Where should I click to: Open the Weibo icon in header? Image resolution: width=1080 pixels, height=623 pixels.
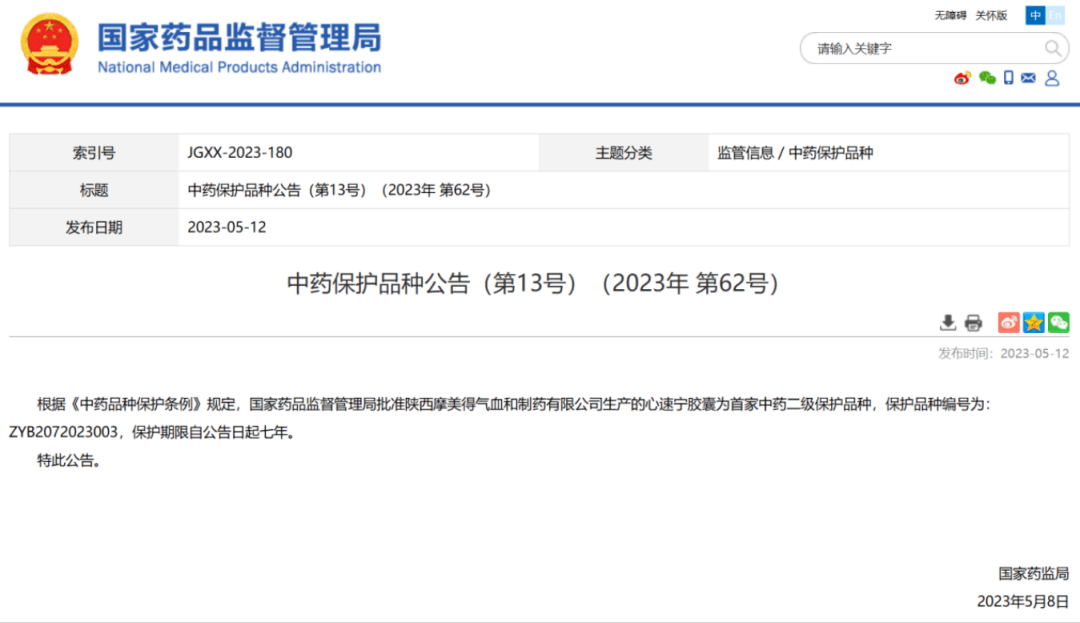962,78
